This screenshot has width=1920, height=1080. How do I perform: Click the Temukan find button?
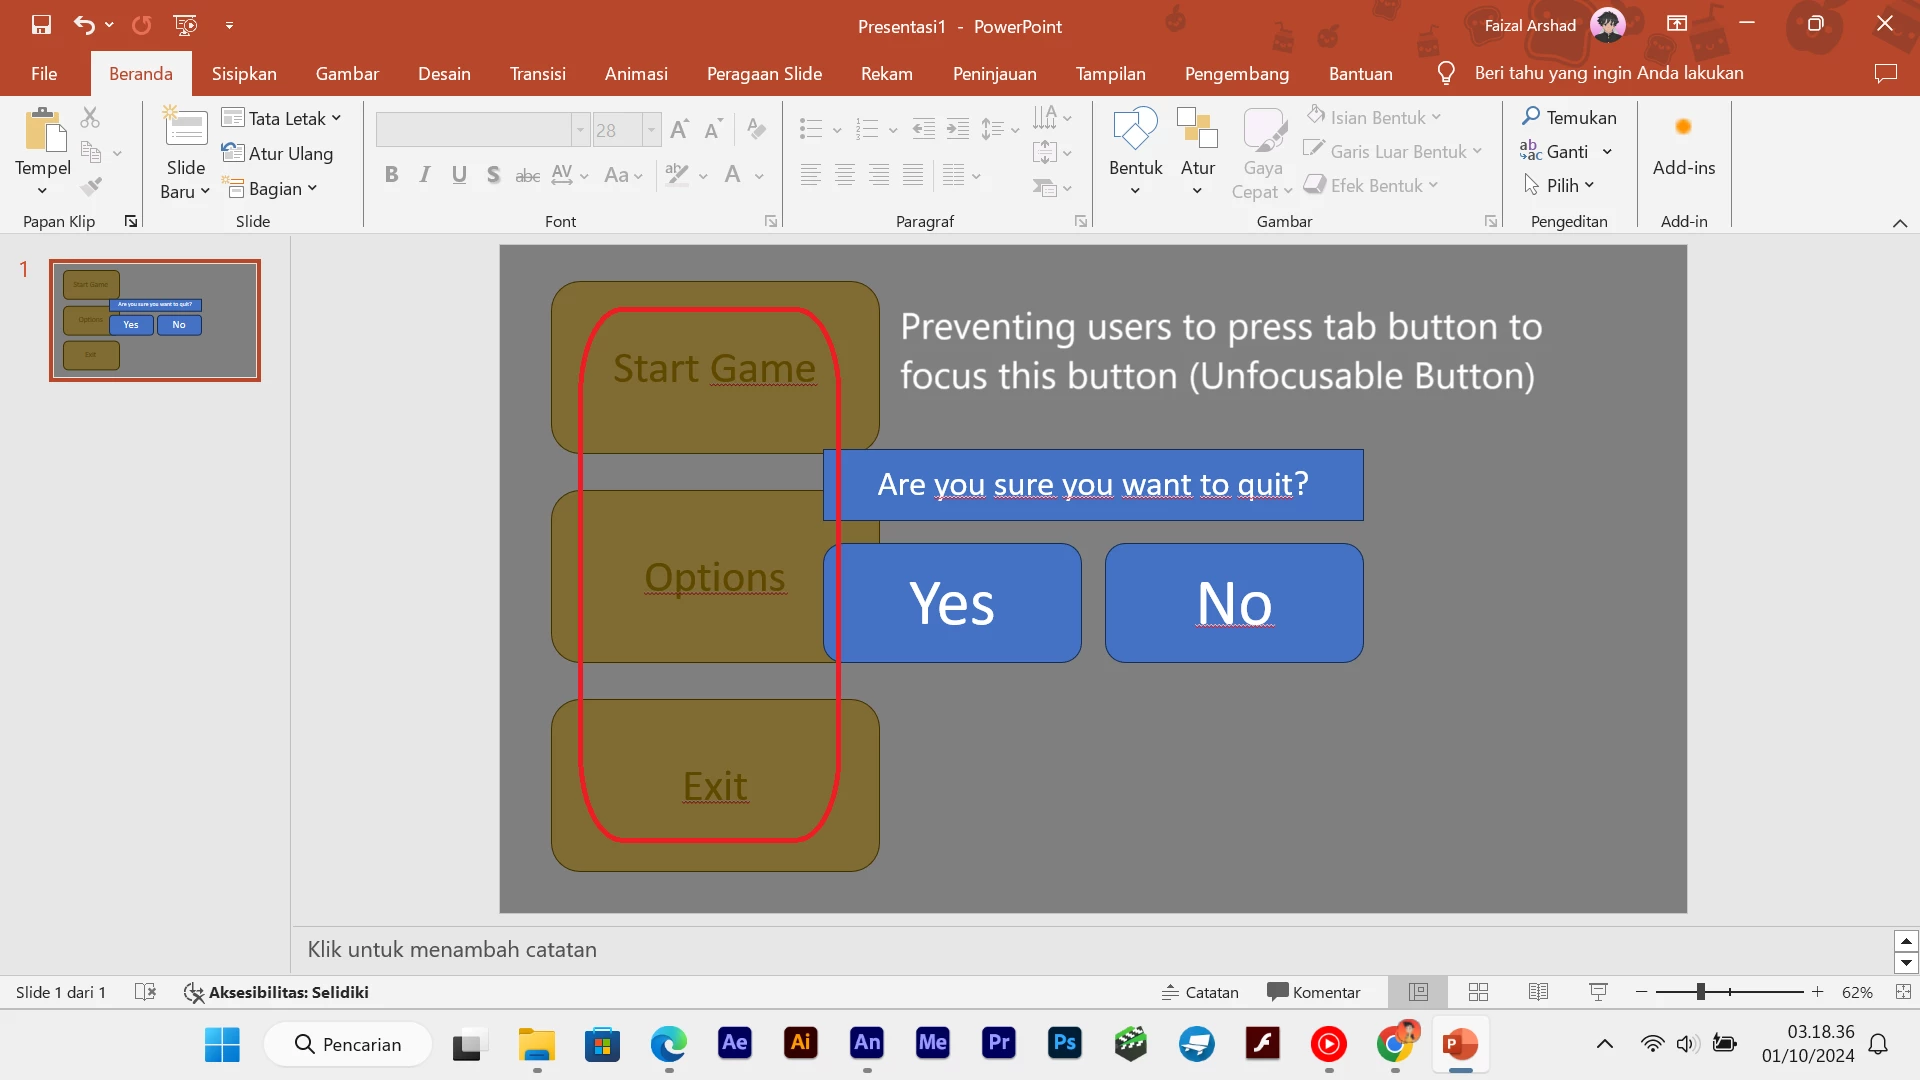[1569, 117]
